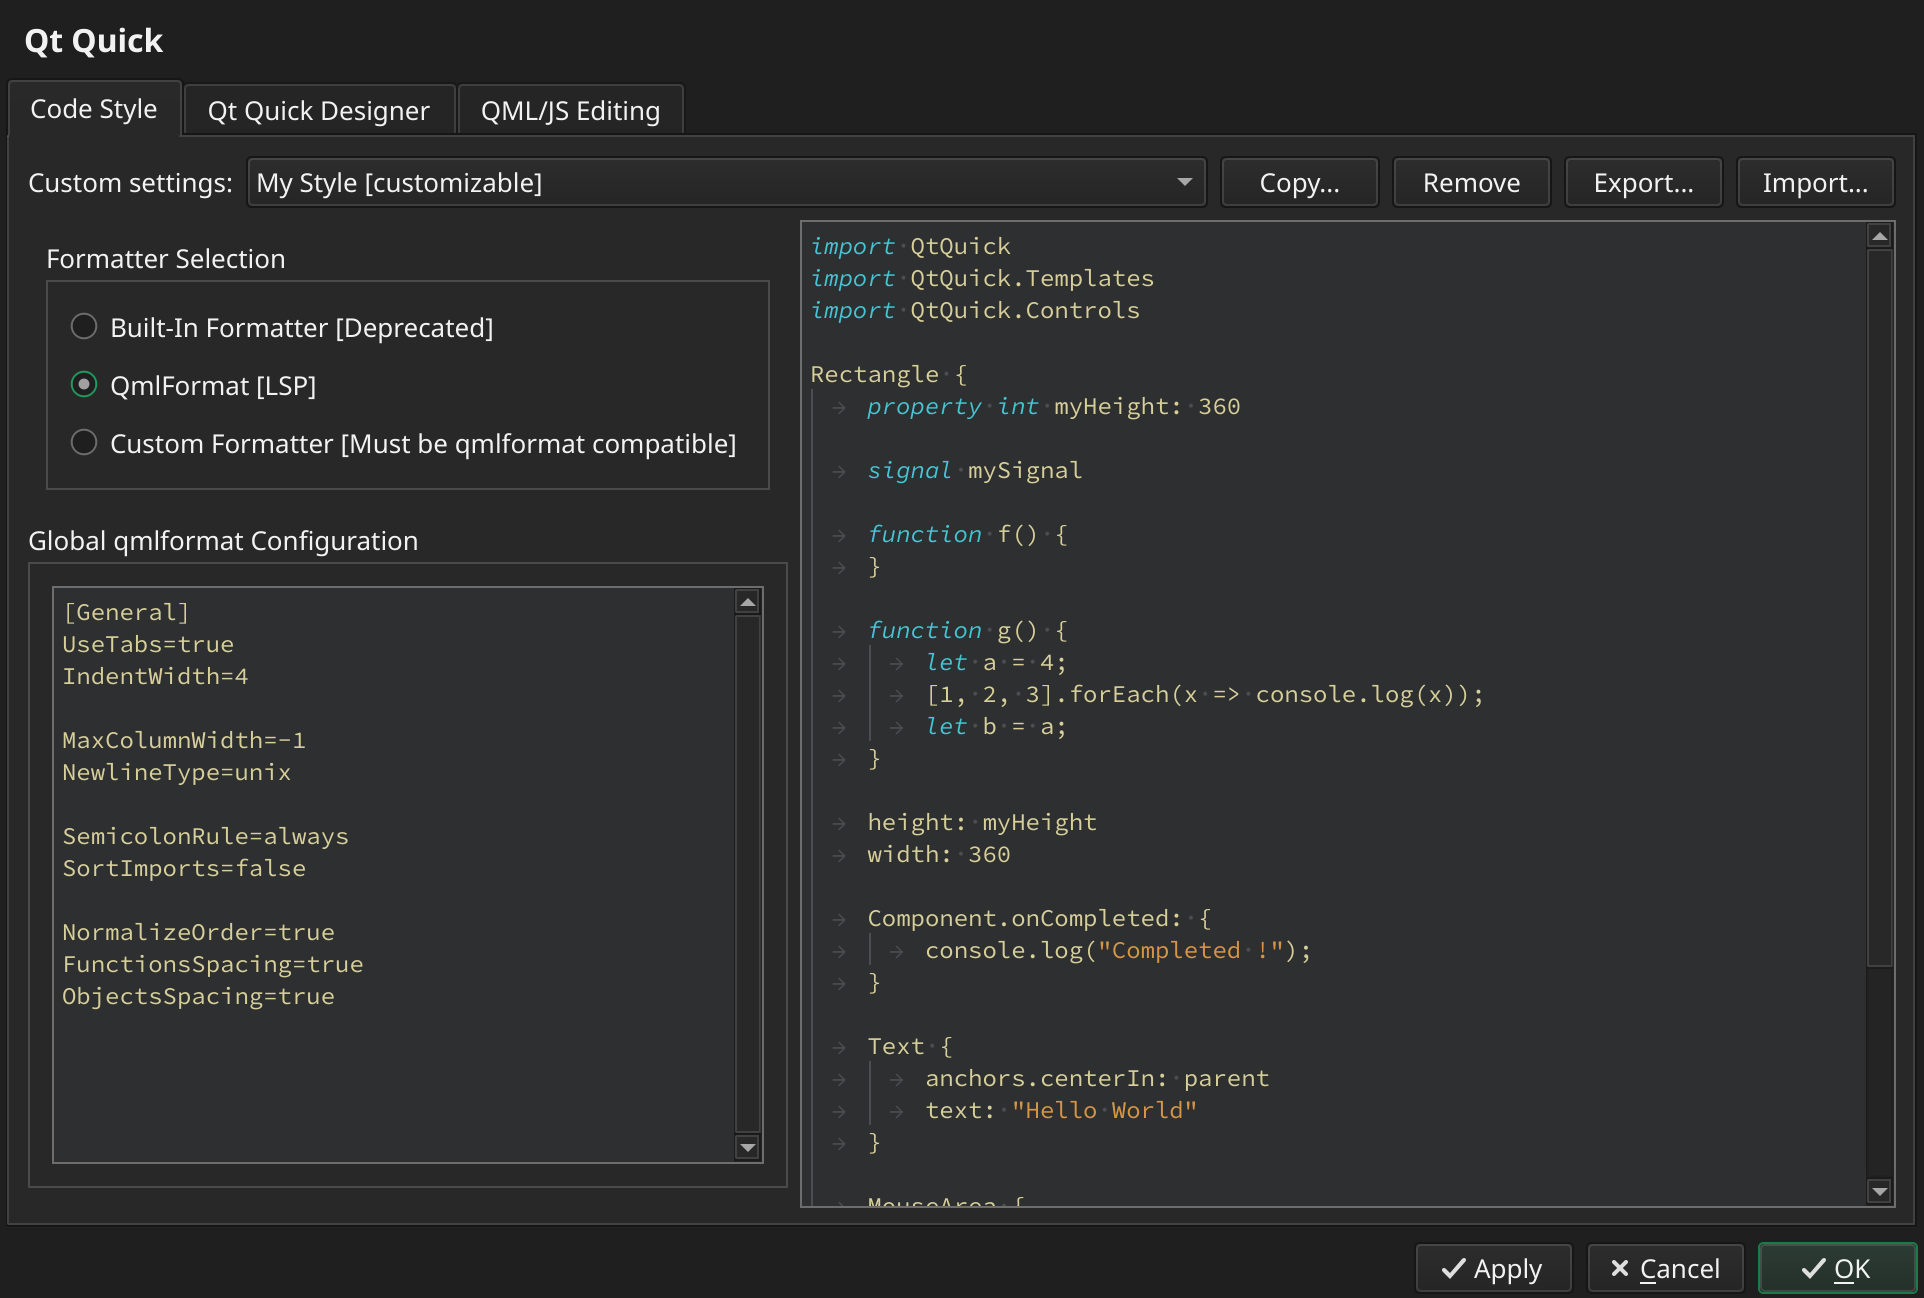
Task: Click dropdown arrow of My Style selector
Action: 1184,183
